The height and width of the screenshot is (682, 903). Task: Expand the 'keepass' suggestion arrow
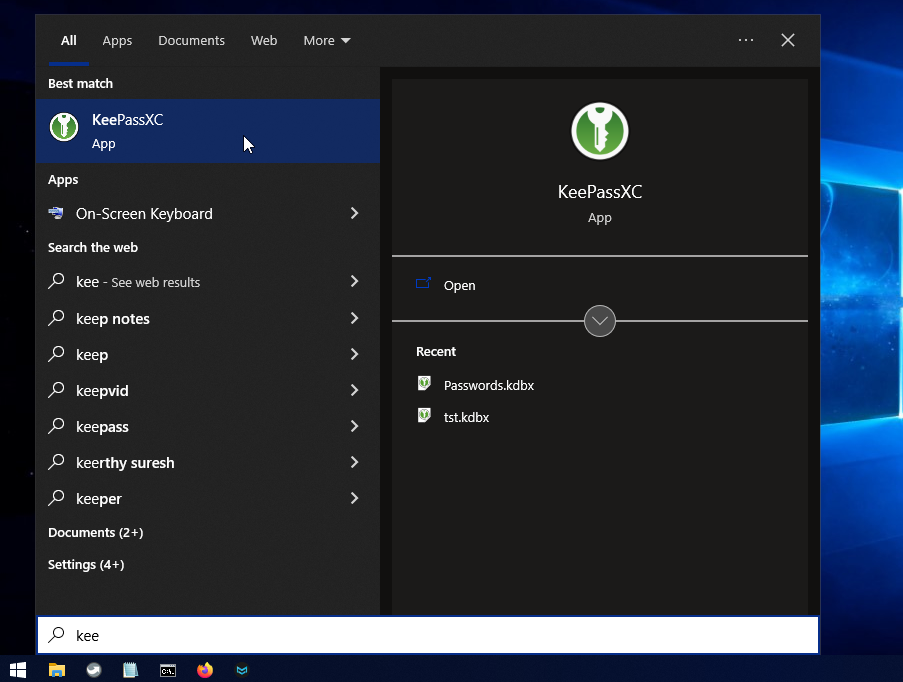tap(354, 426)
